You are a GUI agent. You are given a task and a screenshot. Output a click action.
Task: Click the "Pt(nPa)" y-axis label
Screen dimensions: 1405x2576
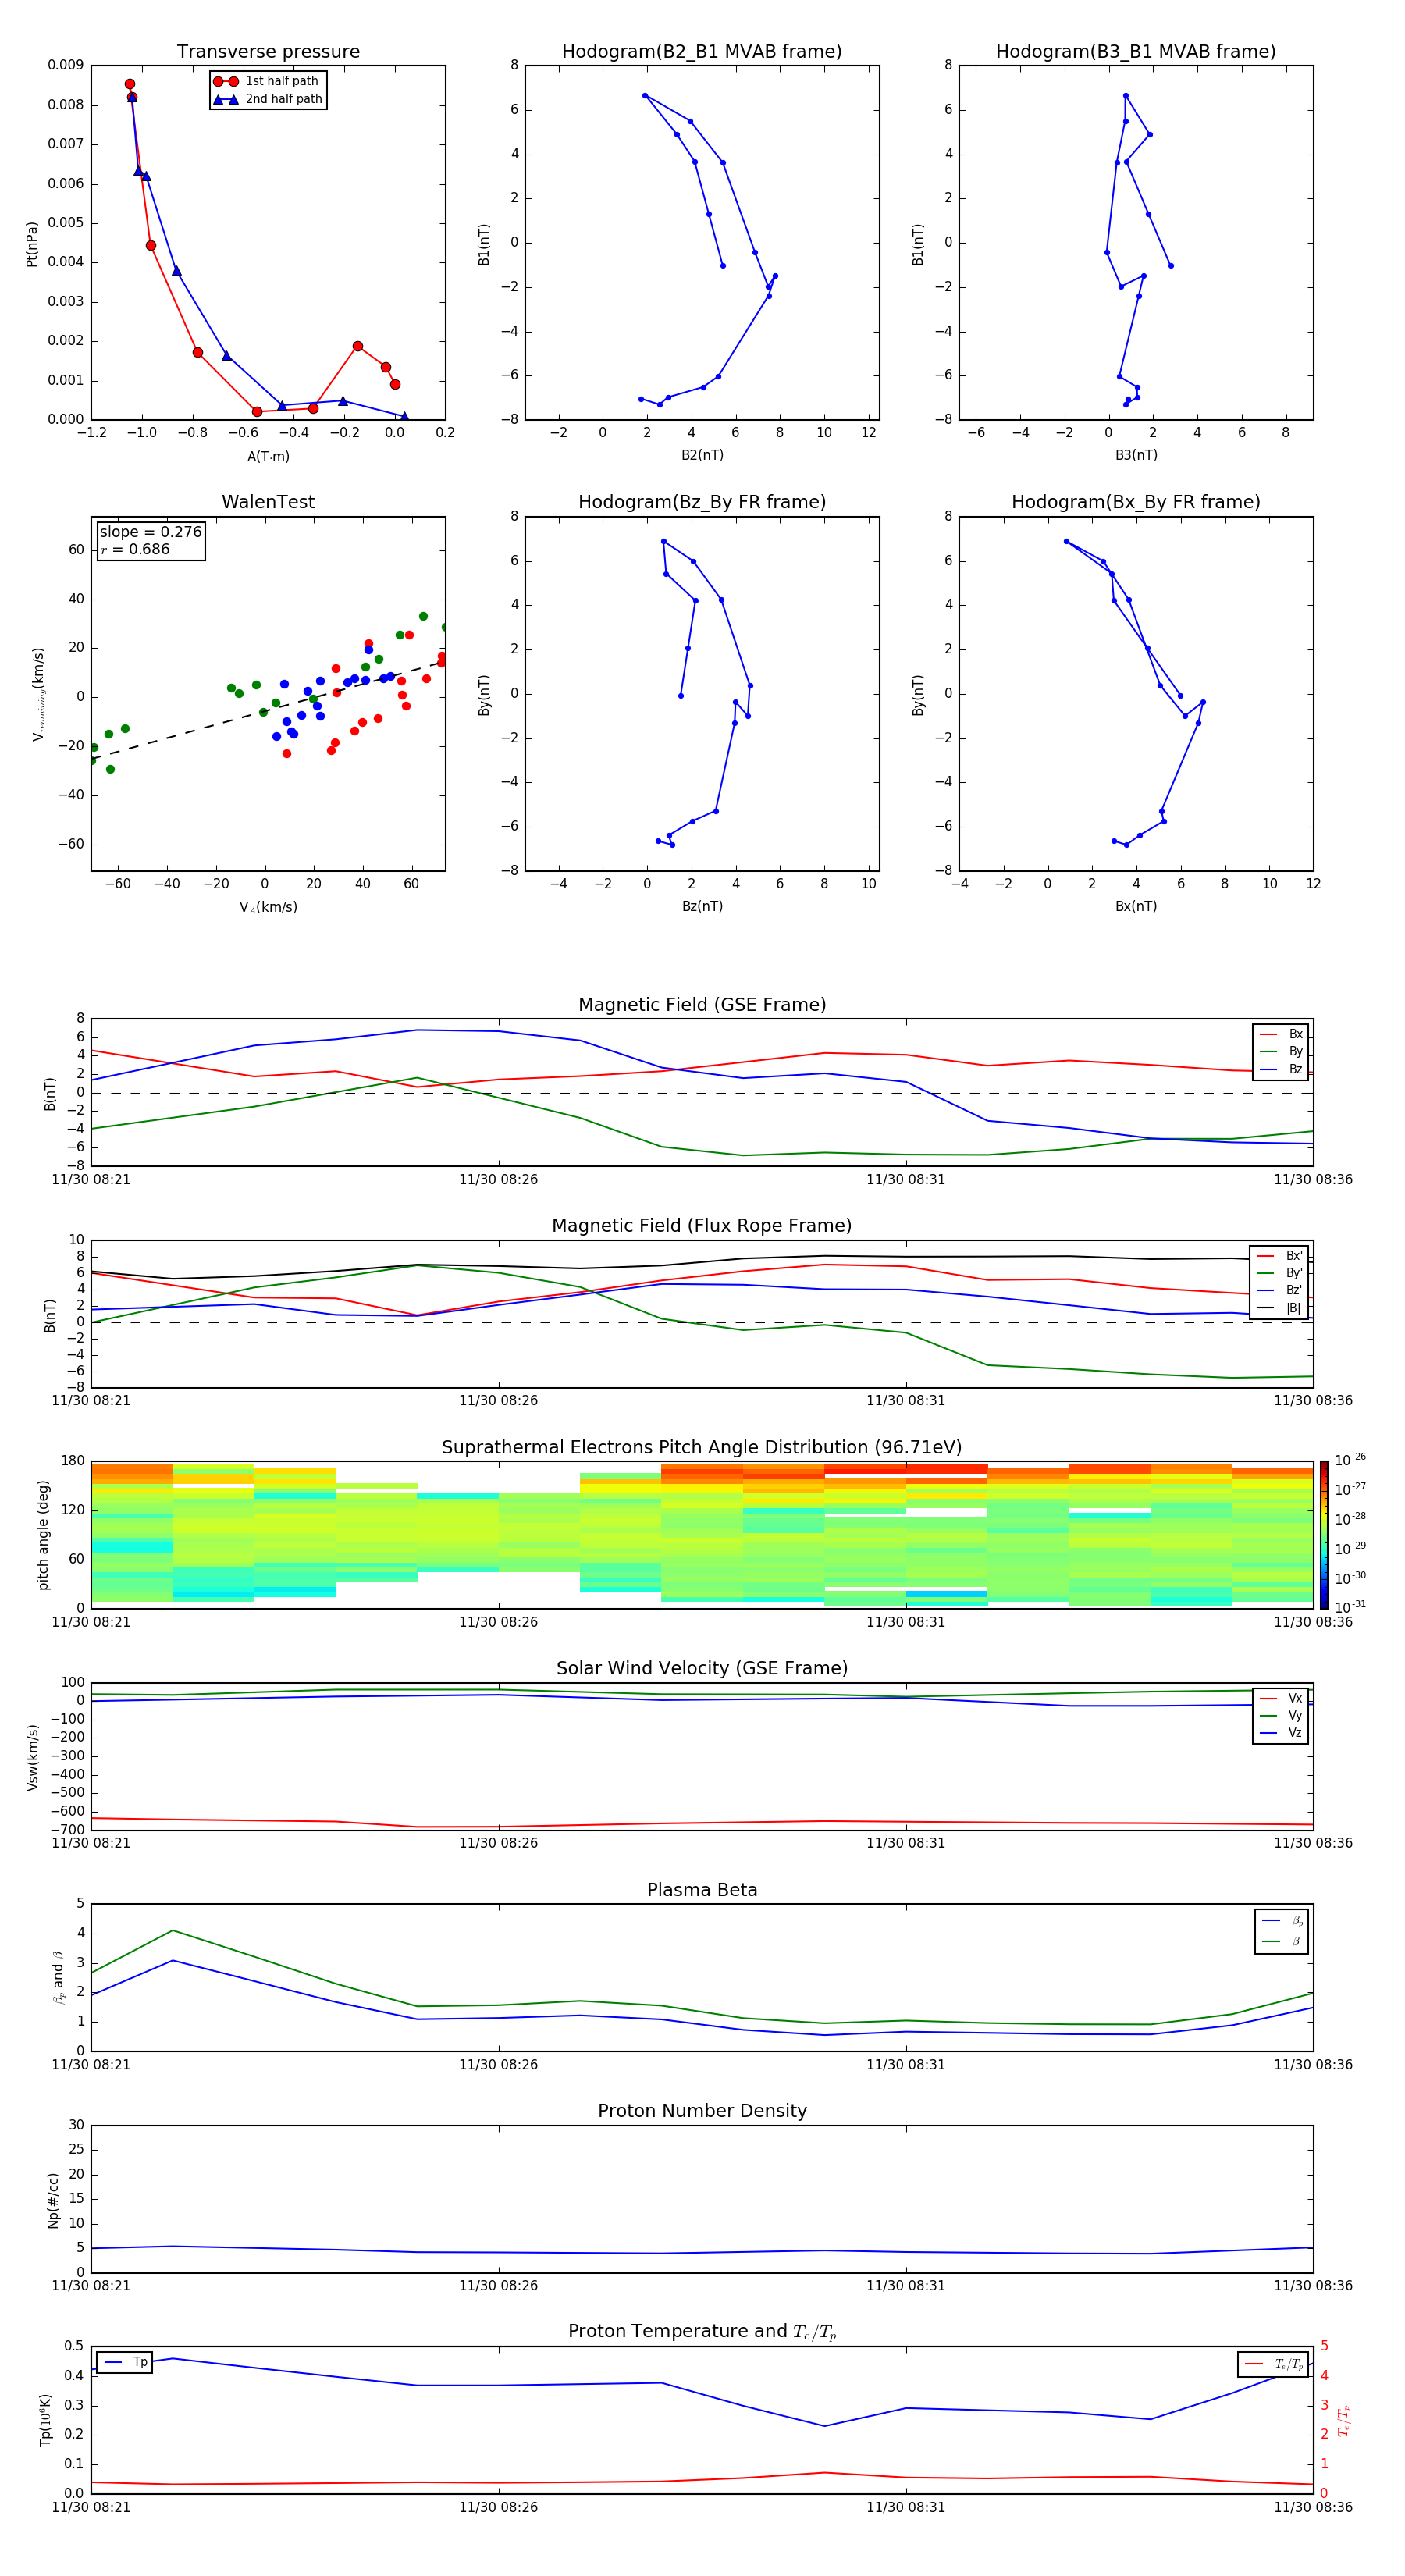click(x=31, y=244)
